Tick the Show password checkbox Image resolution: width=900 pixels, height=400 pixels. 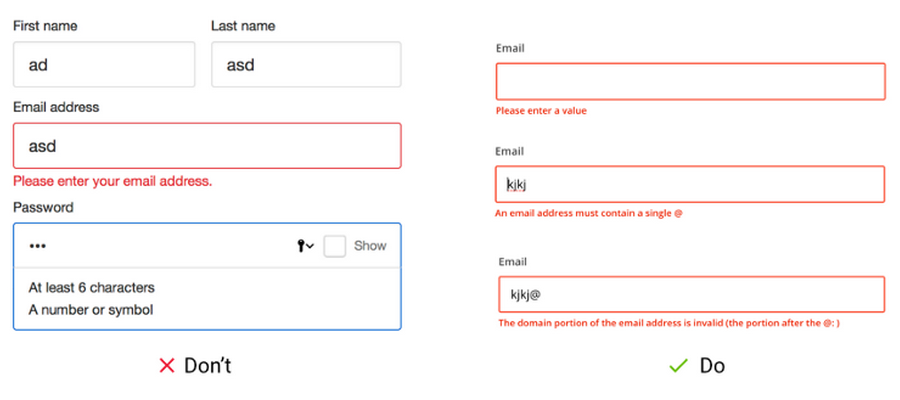335,246
